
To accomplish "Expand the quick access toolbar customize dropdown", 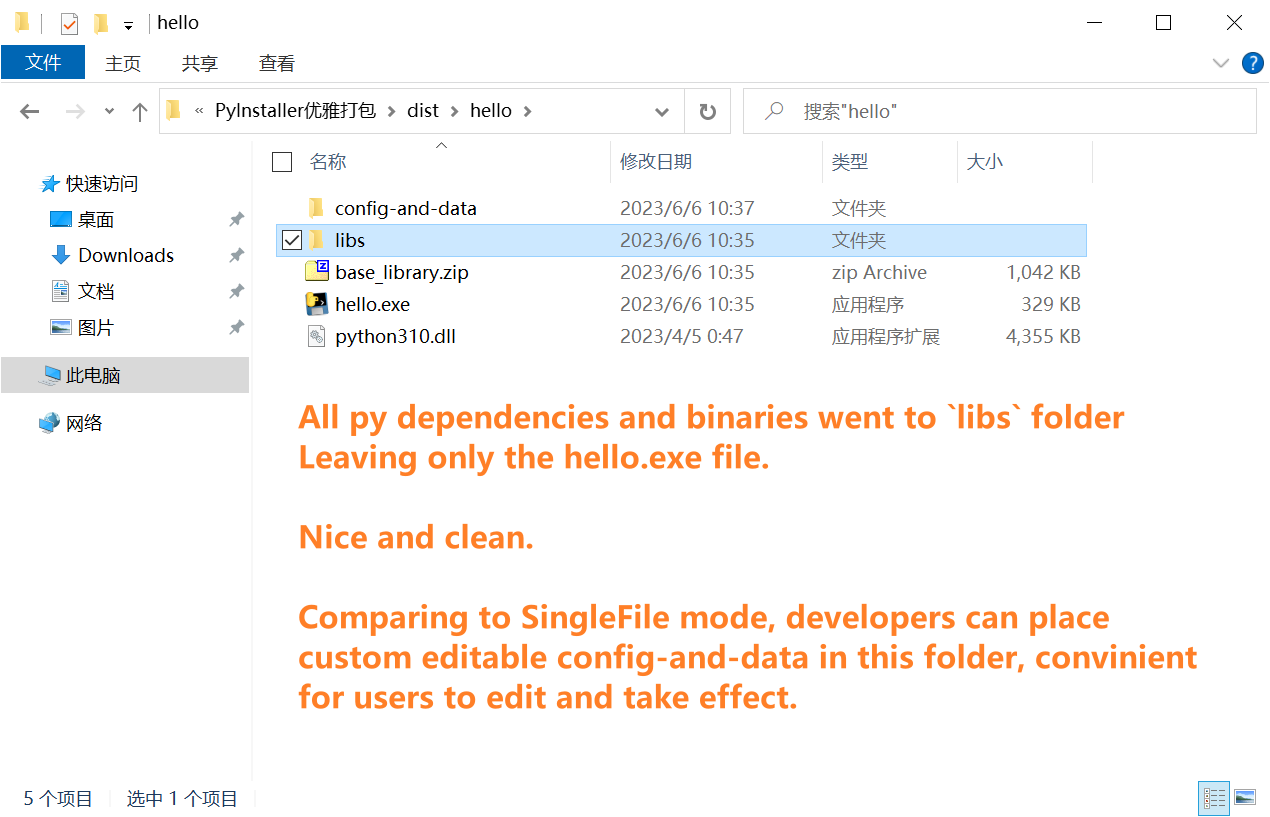I will (x=126, y=22).
